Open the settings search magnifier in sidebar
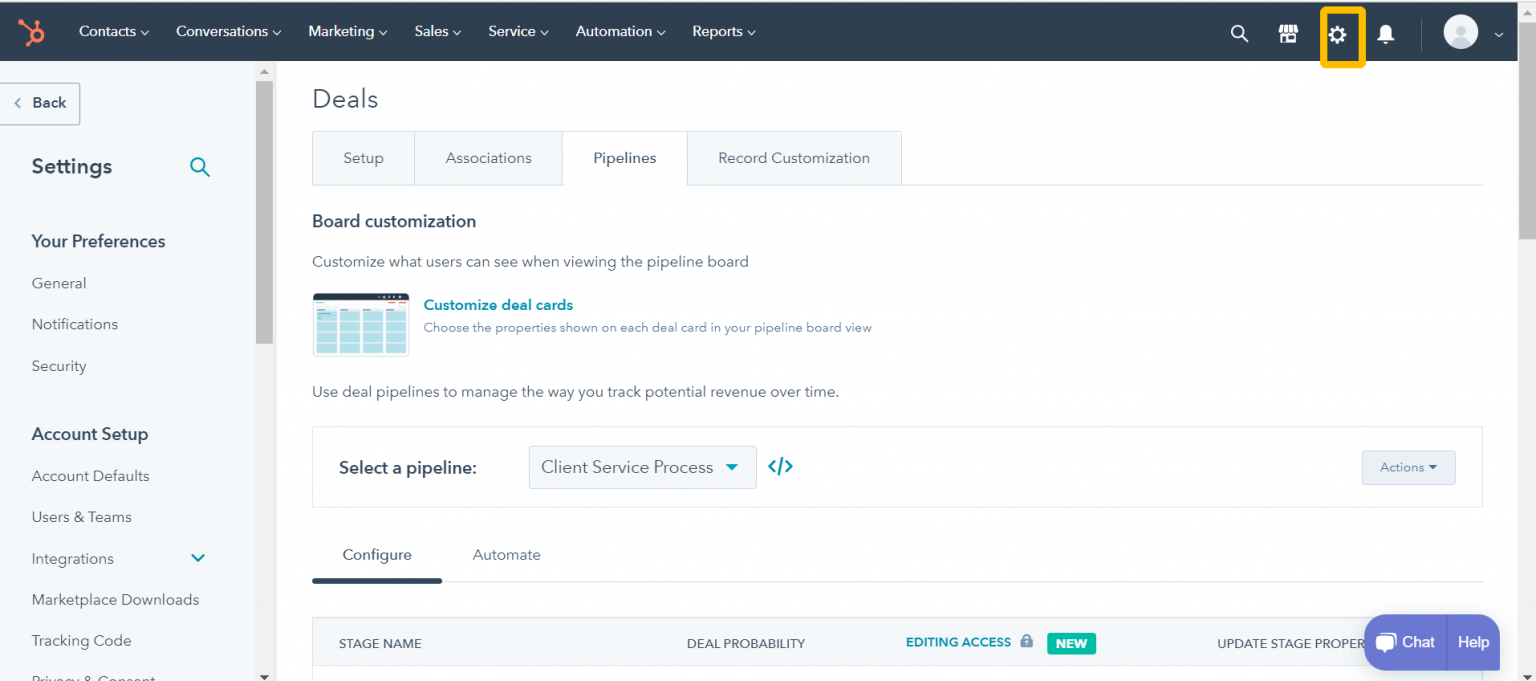Screen dimensions: 1536x681 (200, 167)
